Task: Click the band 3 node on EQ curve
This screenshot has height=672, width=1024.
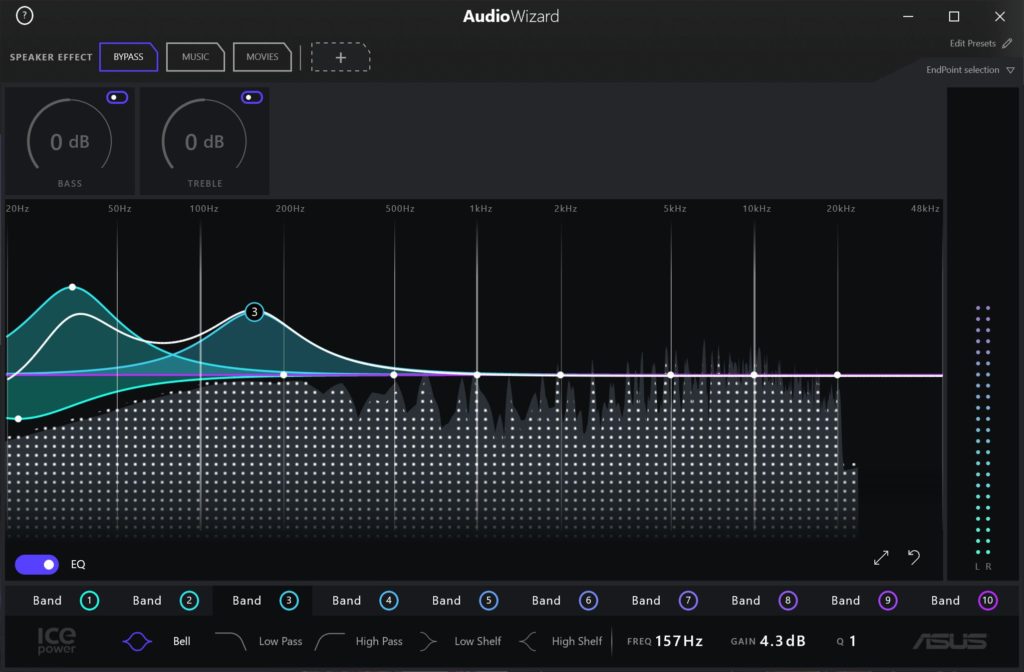Action: pyautogui.click(x=254, y=312)
